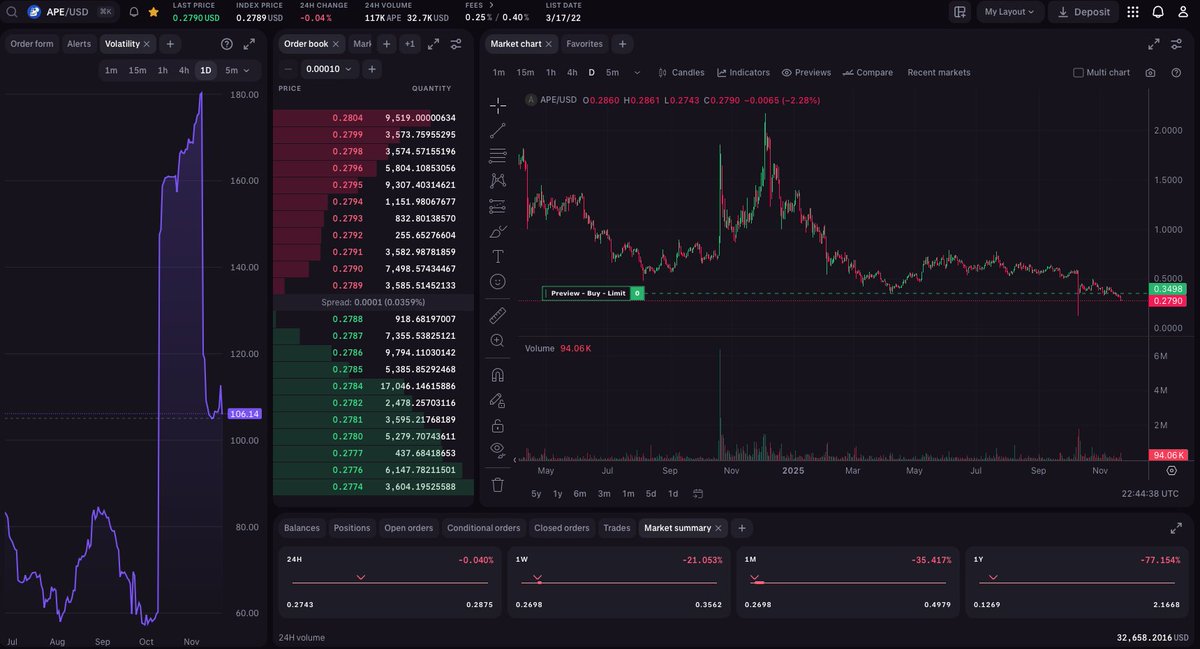Toggle the favorite star for APE/USD
Viewport: 1200px width, 649px height.
click(153, 12)
